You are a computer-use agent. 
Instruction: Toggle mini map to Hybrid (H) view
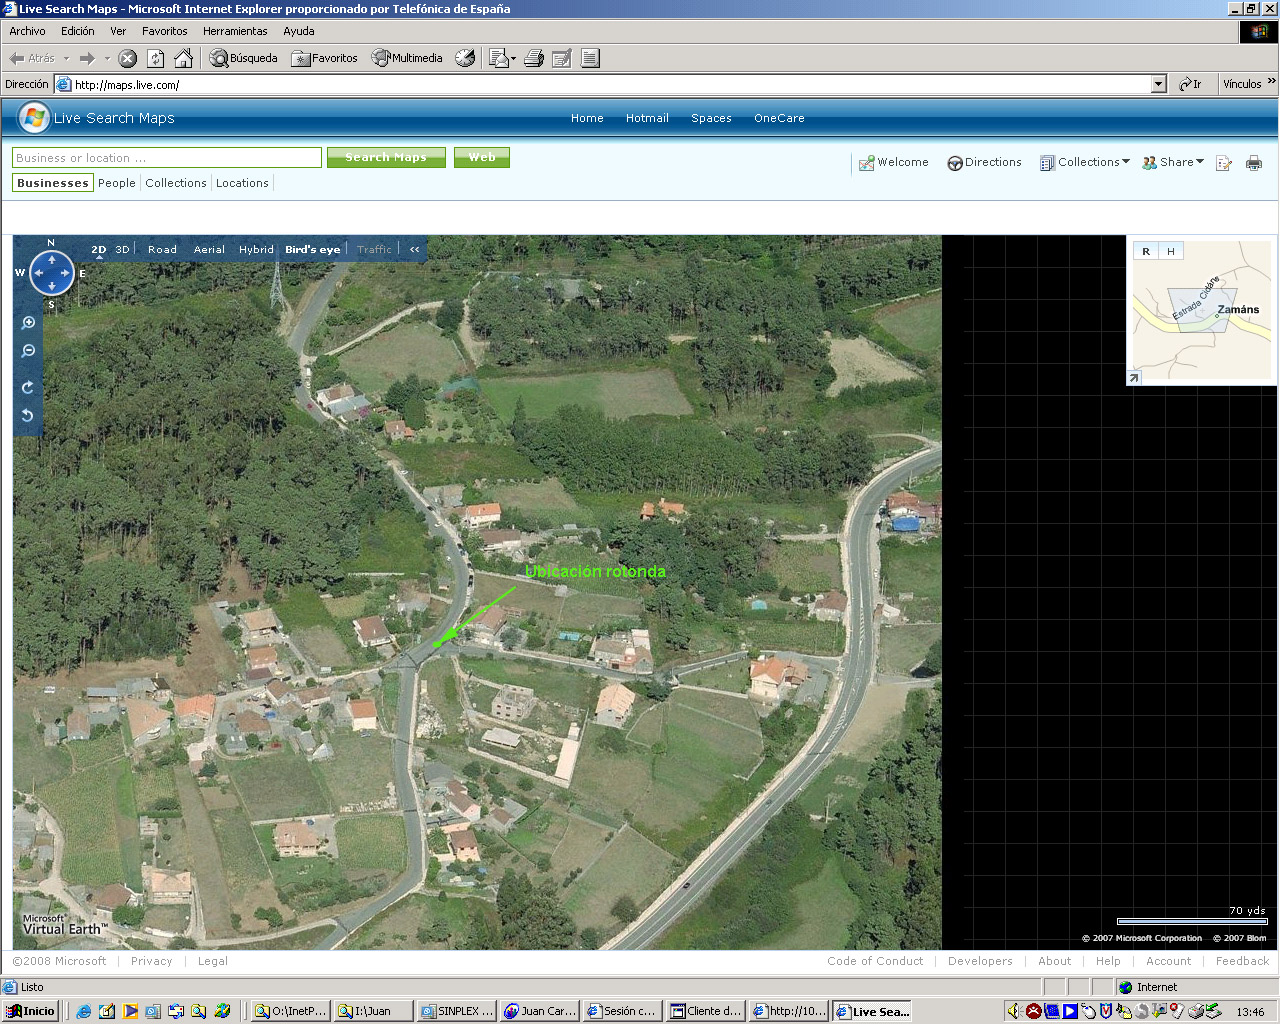[x=1170, y=251]
